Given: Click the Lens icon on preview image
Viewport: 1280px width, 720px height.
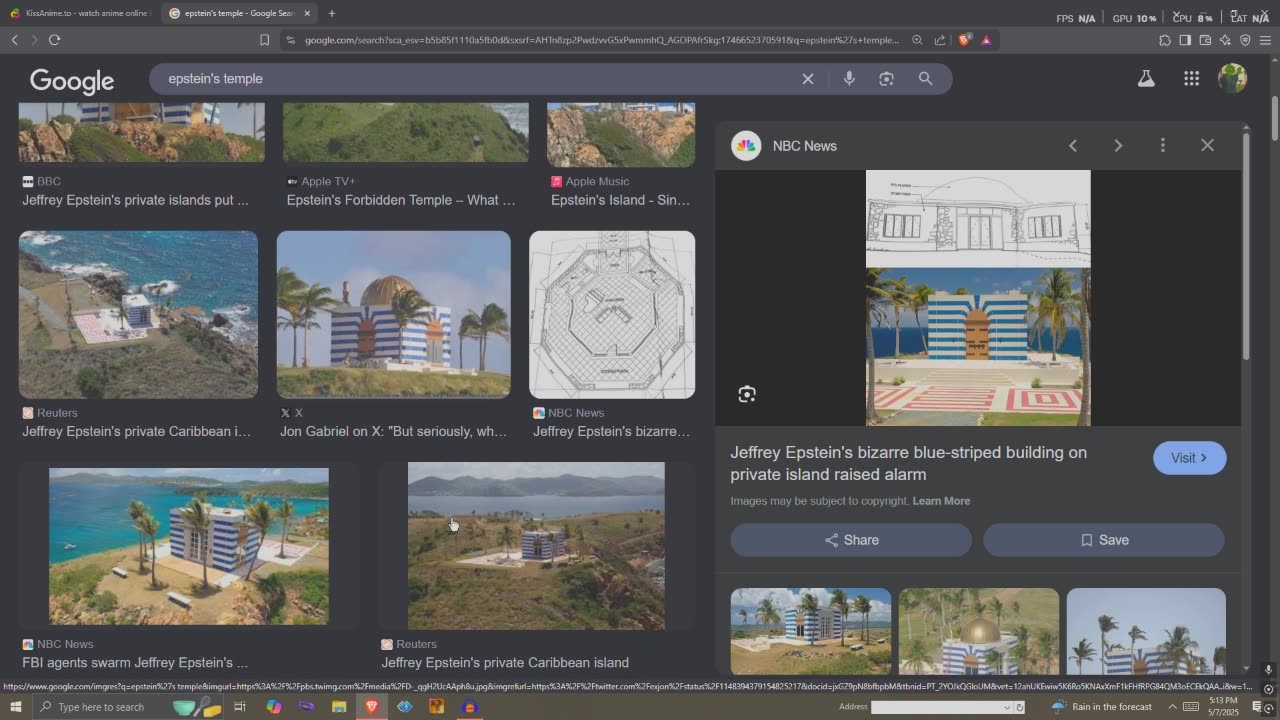Looking at the screenshot, I should [x=747, y=394].
